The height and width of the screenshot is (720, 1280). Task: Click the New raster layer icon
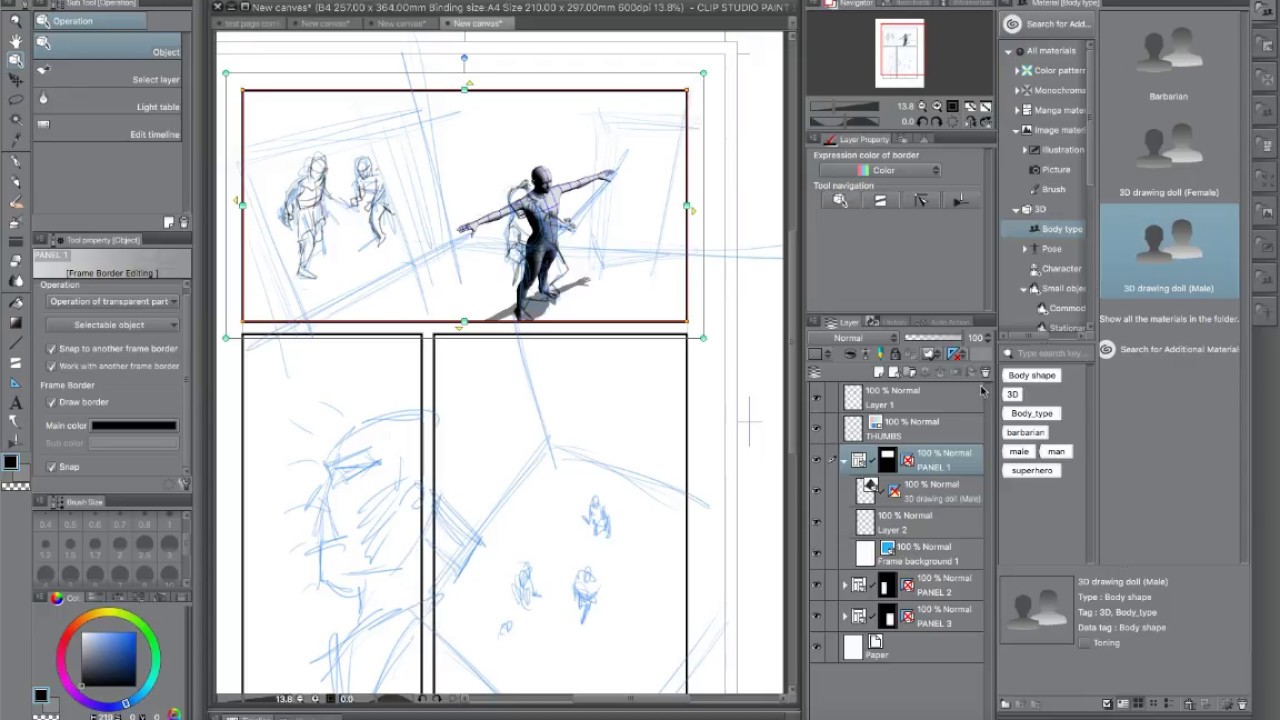[x=879, y=372]
